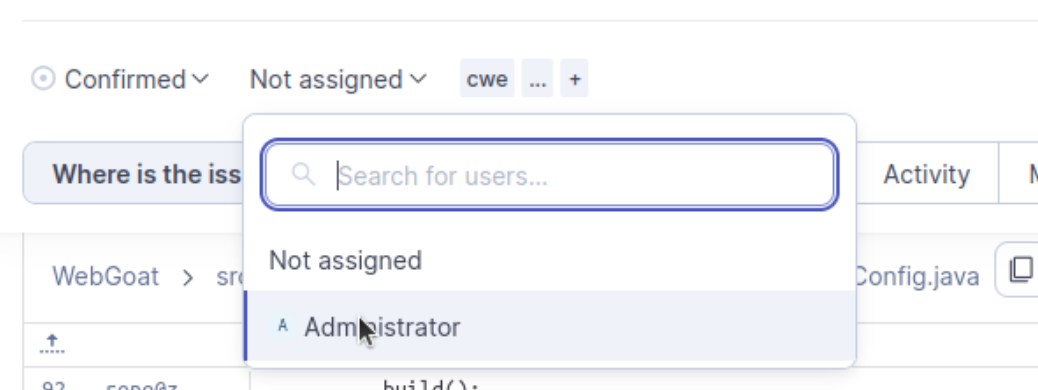The width and height of the screenshot is (1038, 390).
Task: Open the WebGoat breadcrumb link
Action: [x=106, y=276]
